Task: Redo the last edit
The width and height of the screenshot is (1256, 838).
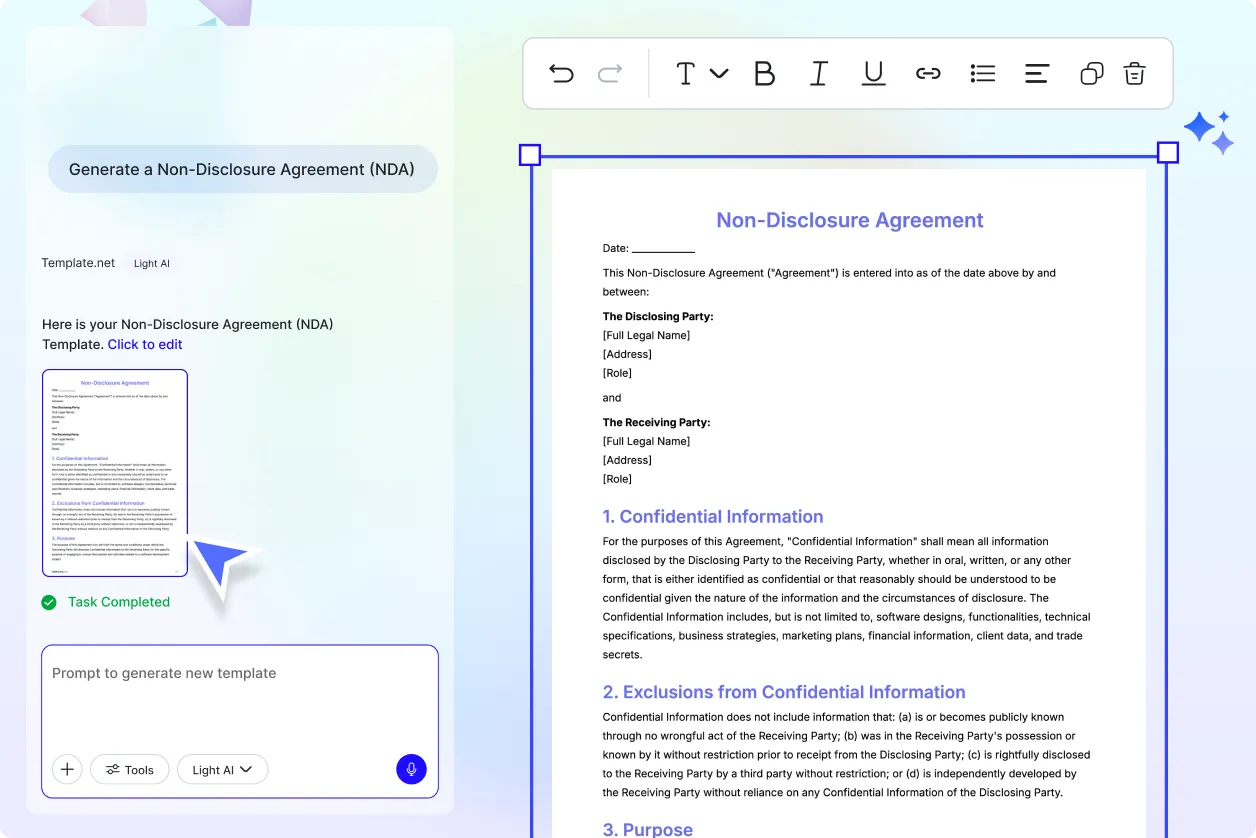Action: point(608,73)
